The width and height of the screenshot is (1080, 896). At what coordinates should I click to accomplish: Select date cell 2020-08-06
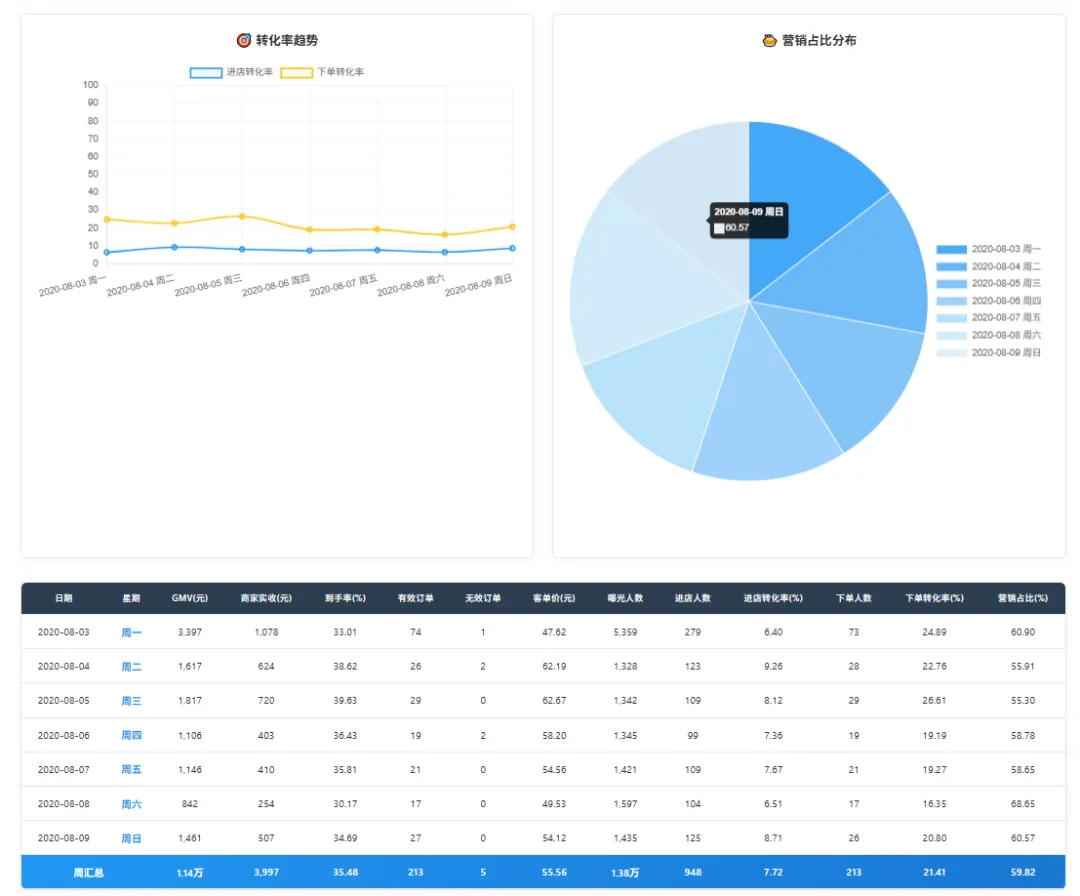[x=63, y=736]
